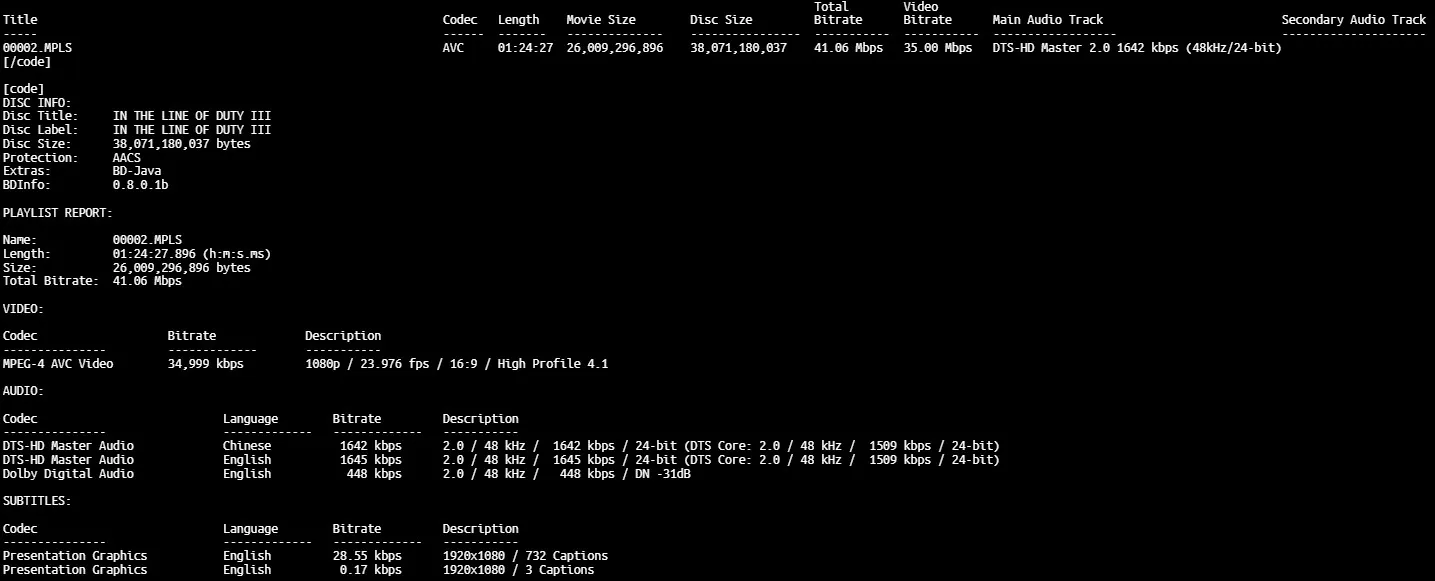Click the BDInfo version 0.8.0.1b
This screenshot has height=581, width=1435.
[x=141, y=186]
